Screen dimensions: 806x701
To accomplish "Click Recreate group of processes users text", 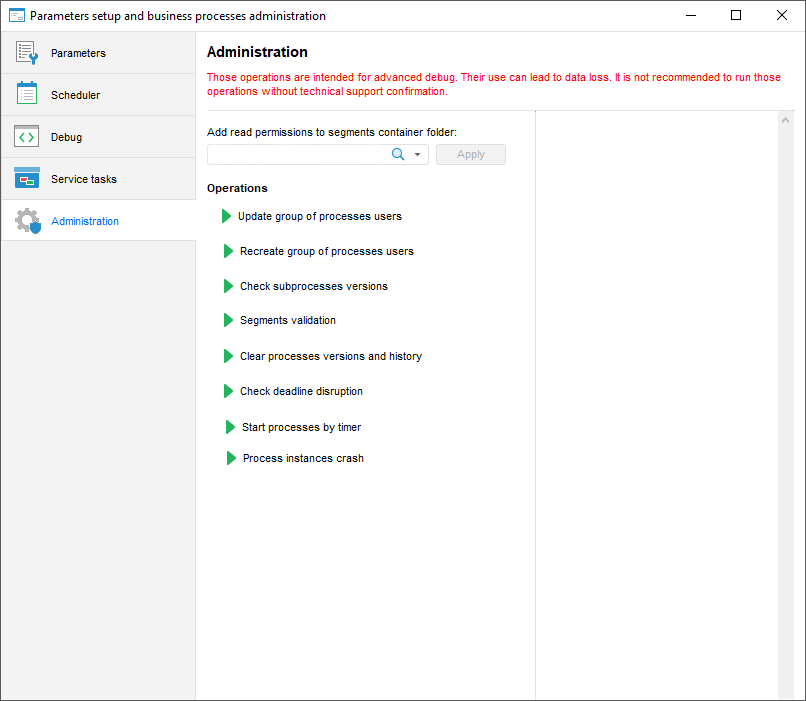I will [327, 251].
